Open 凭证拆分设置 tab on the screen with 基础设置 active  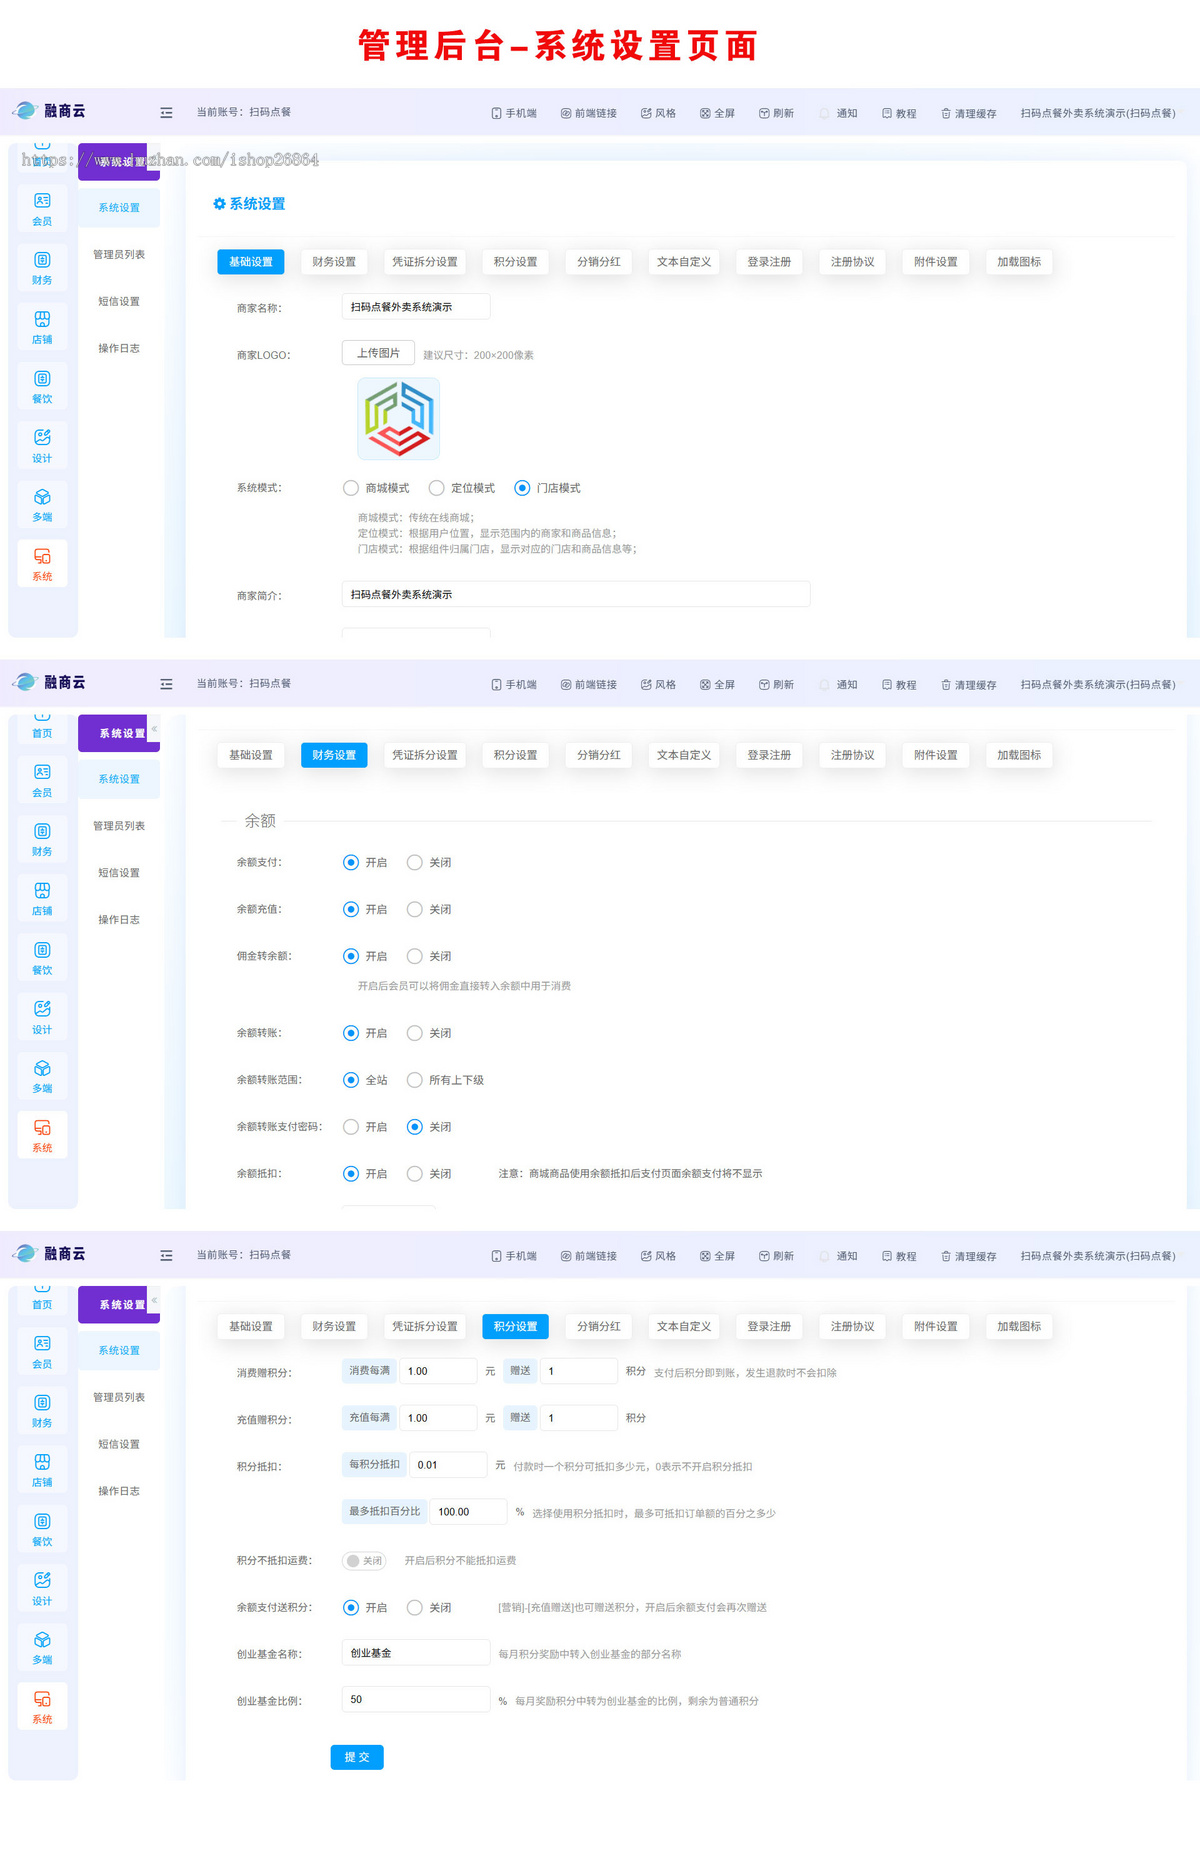[x=425, y=262]
